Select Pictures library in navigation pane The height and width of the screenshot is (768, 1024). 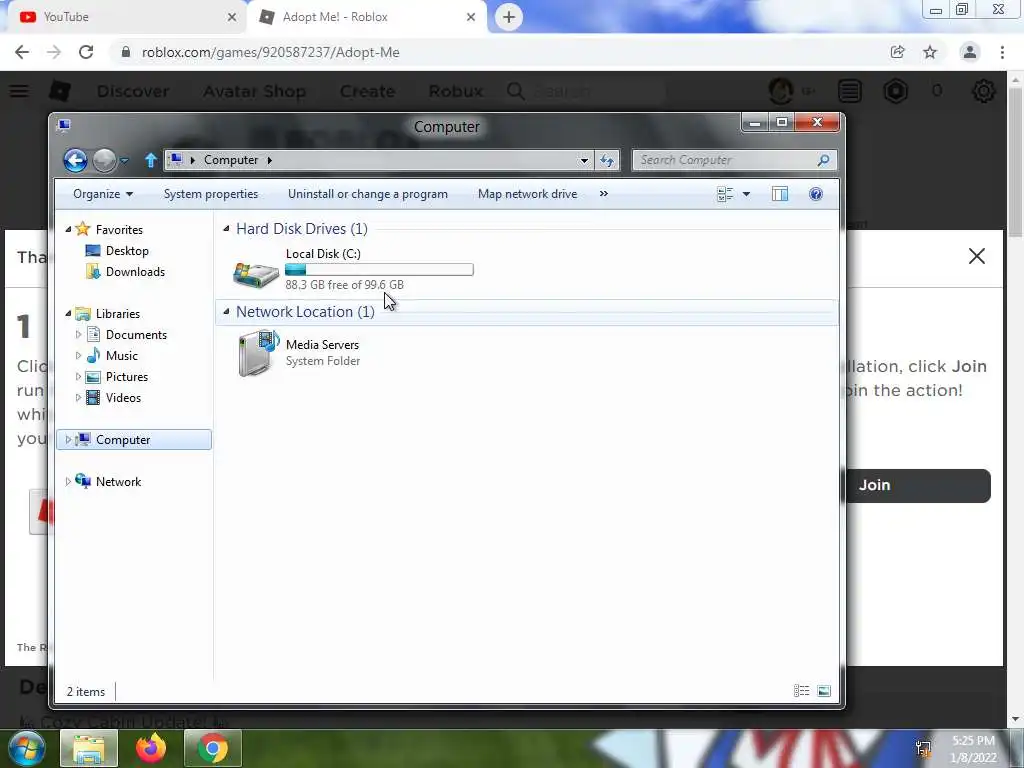click(127, 377)
